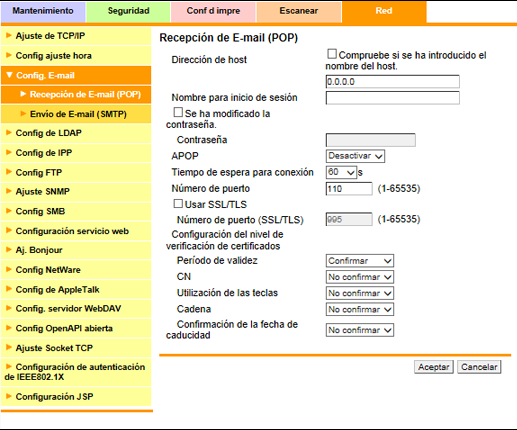Open Config NetWare settings
This screenshot has height=430, width=517.
click(x=76, y=270)
